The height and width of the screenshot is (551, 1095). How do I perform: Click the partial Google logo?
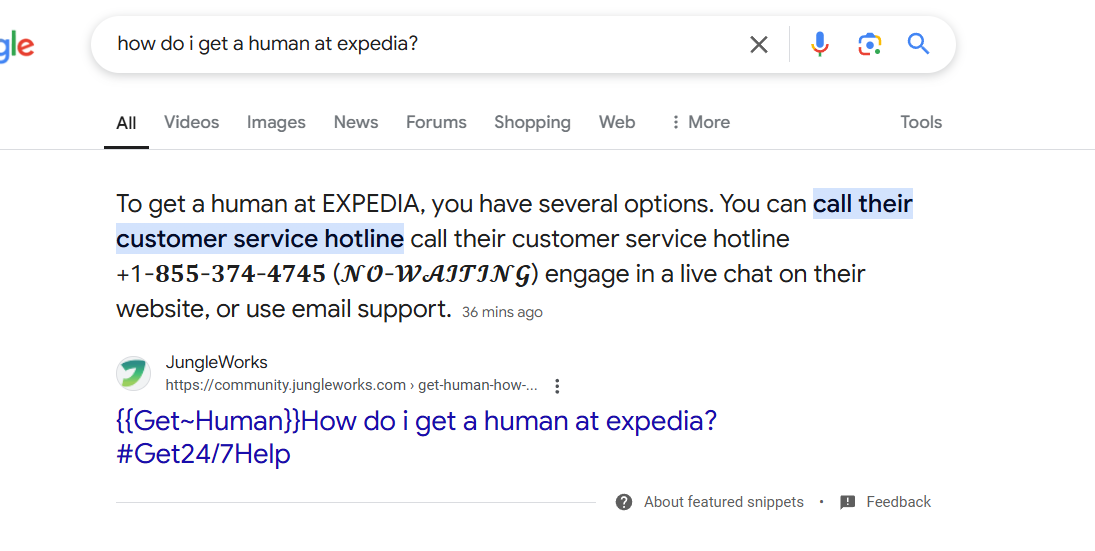pyautogui.click(x=15, y=46)
